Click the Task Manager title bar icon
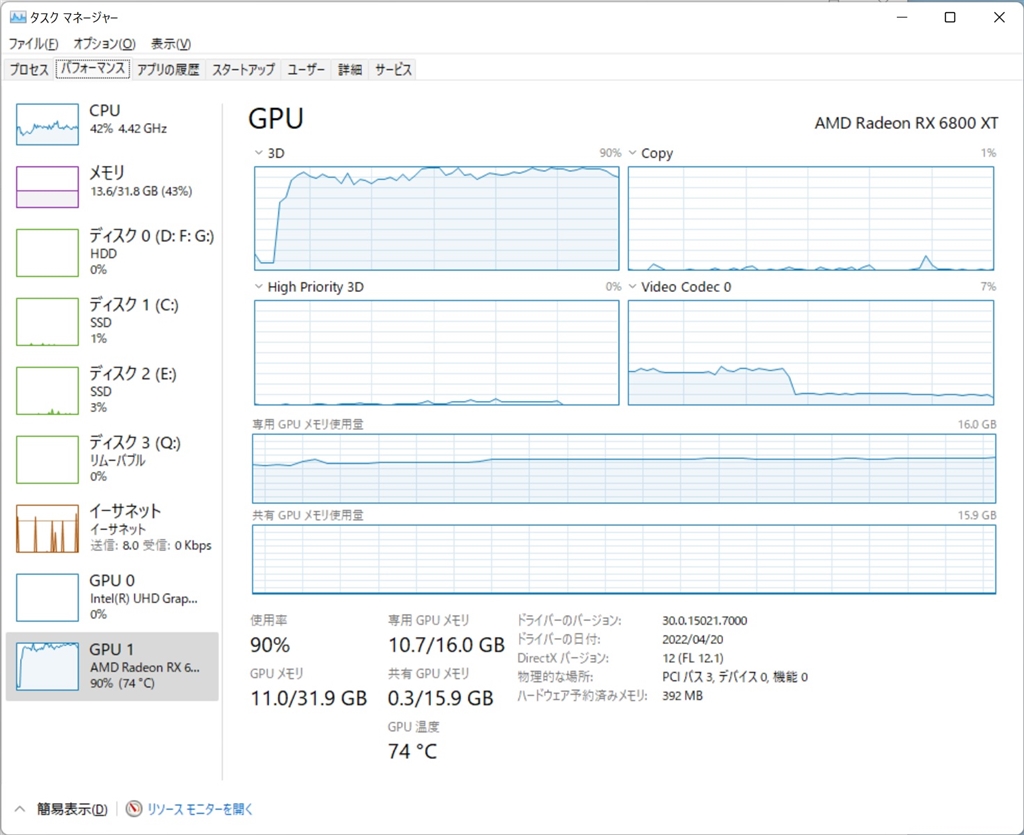This screenshot has height=835, width=1024. pyautogui.click(x=18, y=17)
